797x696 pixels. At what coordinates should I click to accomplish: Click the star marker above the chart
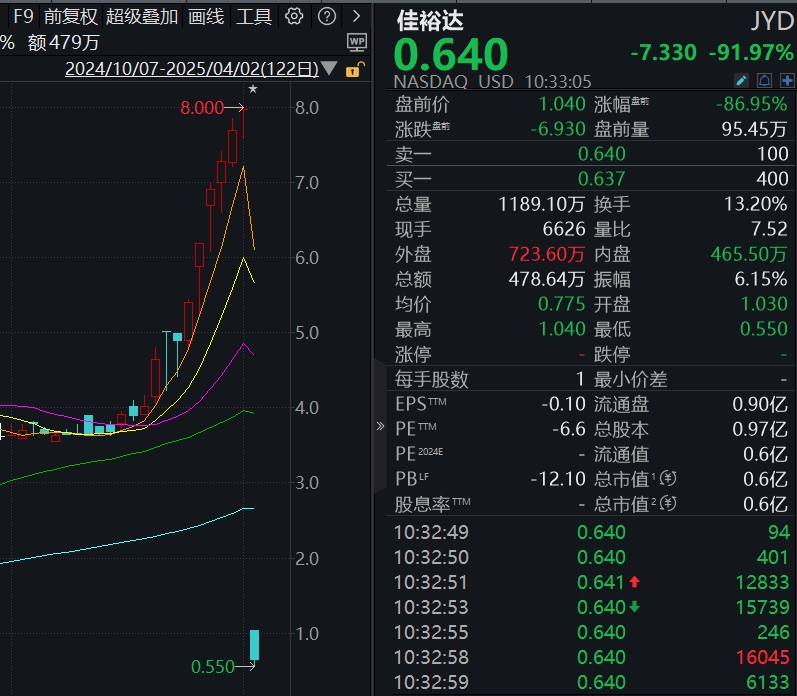253,90
